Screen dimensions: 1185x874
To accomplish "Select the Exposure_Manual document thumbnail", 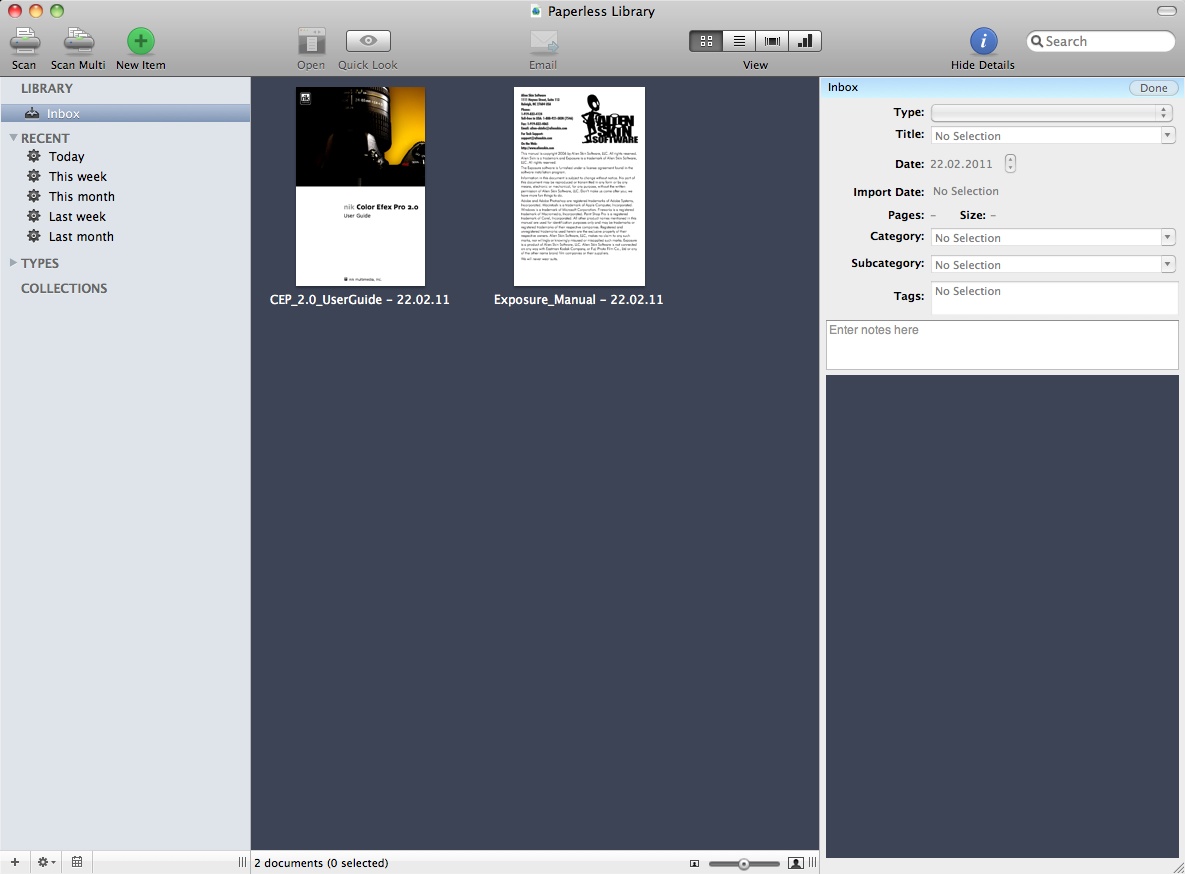I will pyautogui.click(x=579, y=186).
